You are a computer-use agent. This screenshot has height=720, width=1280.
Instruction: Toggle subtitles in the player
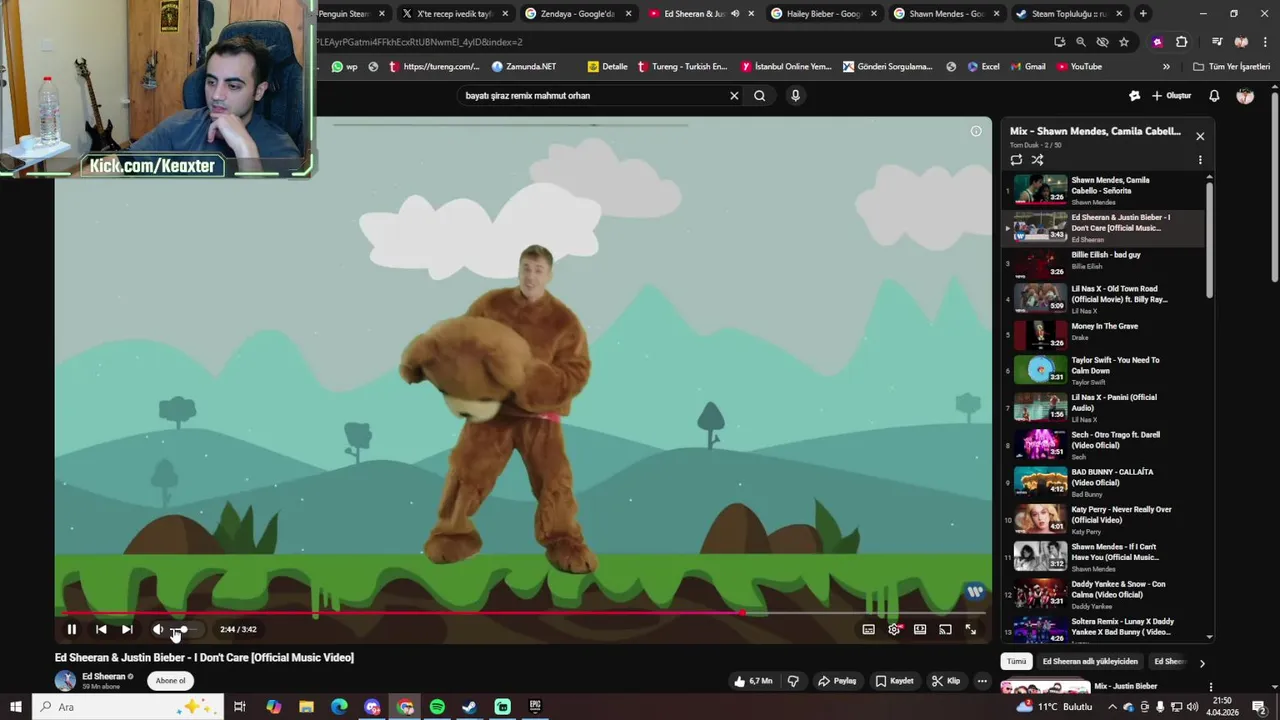point(868,629)
